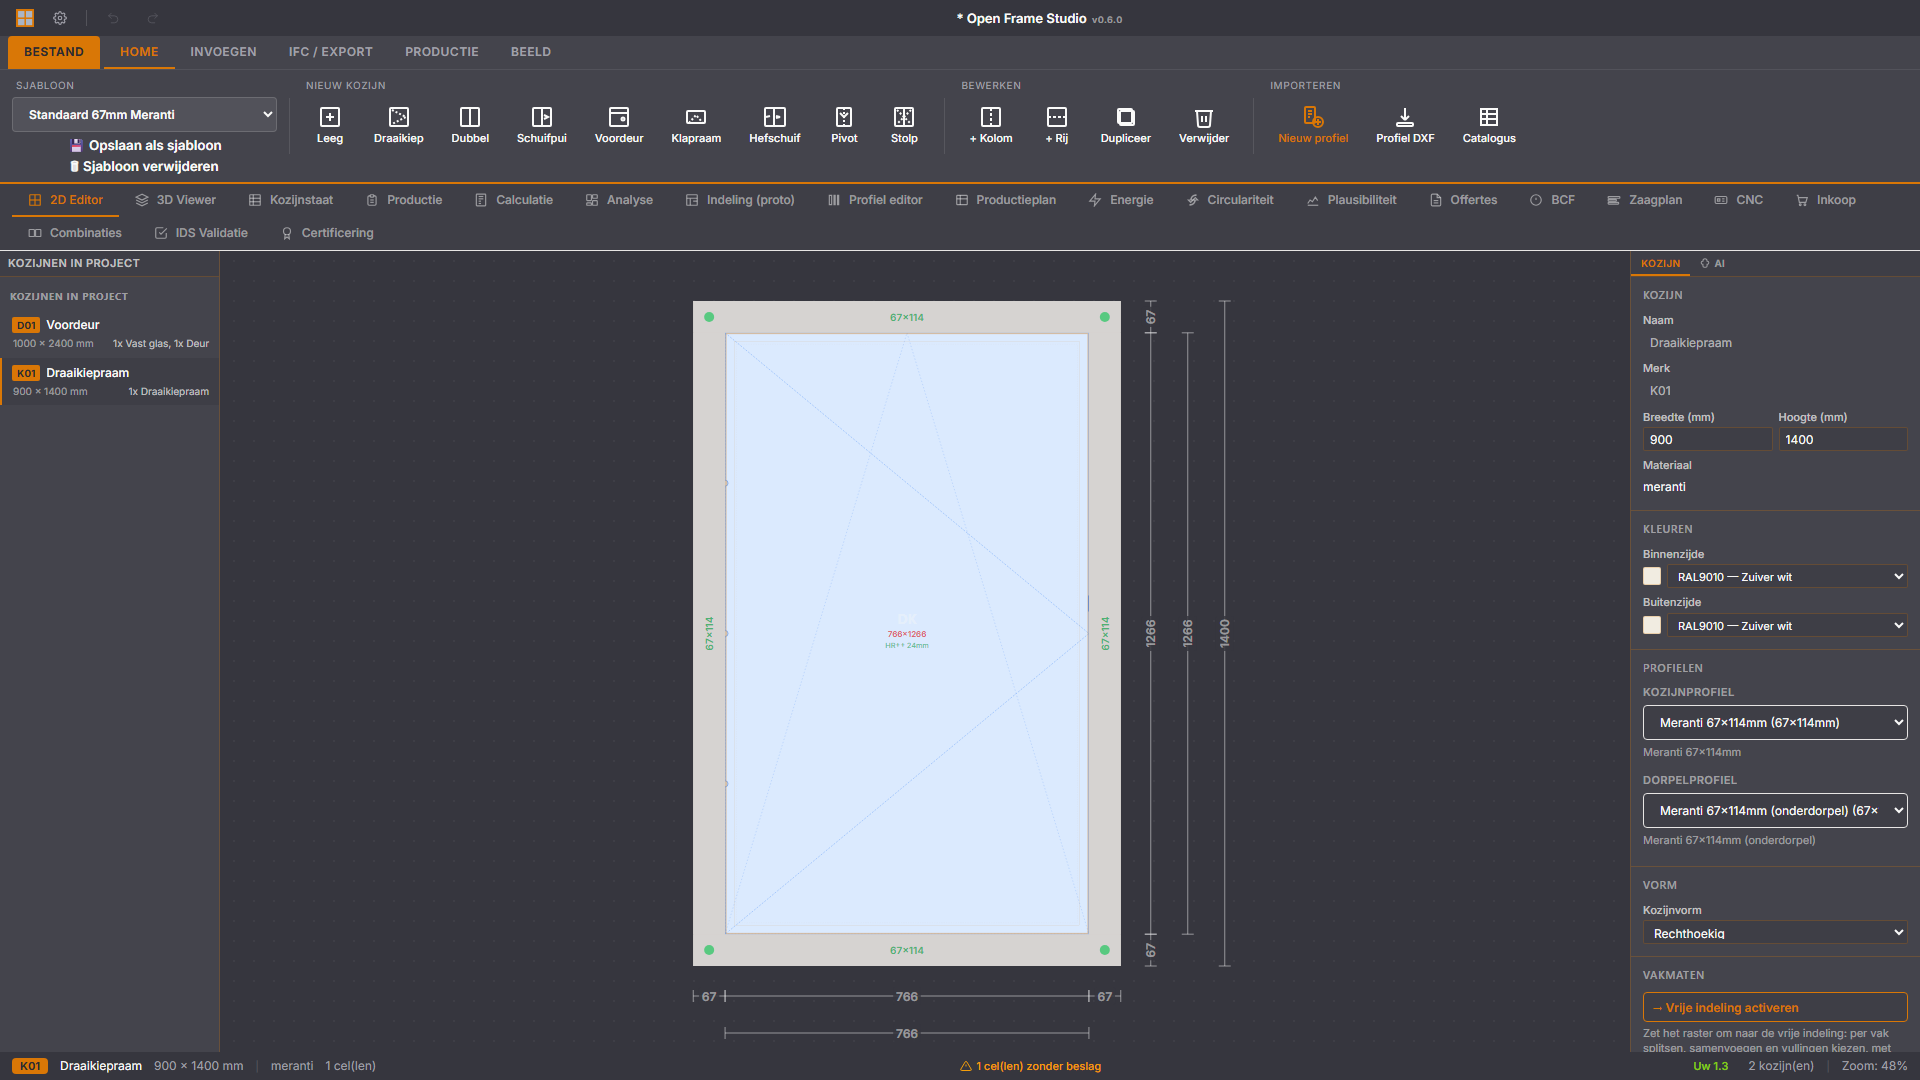The height and width of the screenshot is (1080, 1920).
Task: Duplicate kozijn with Dupliceer
Action: 1126,125
